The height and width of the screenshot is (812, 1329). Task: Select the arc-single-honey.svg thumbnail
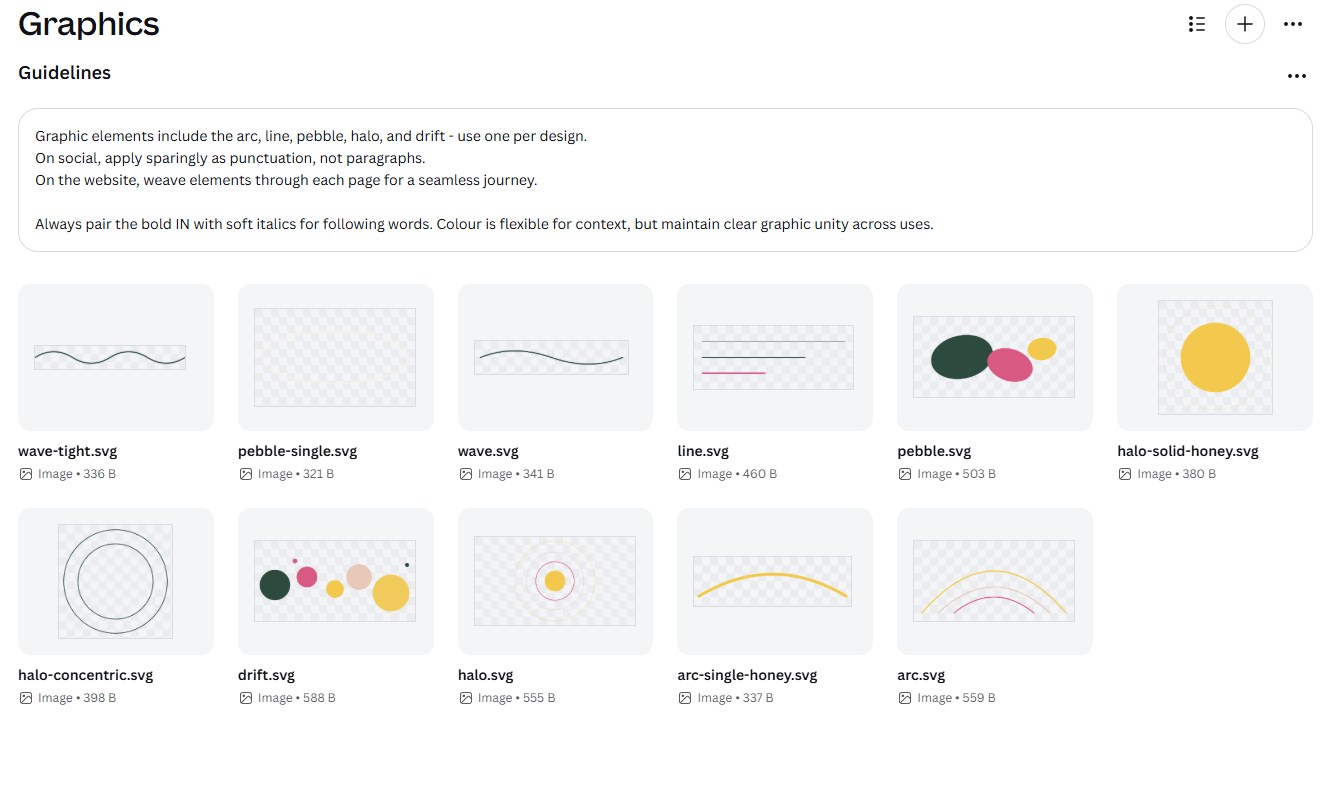pos(775,581)
